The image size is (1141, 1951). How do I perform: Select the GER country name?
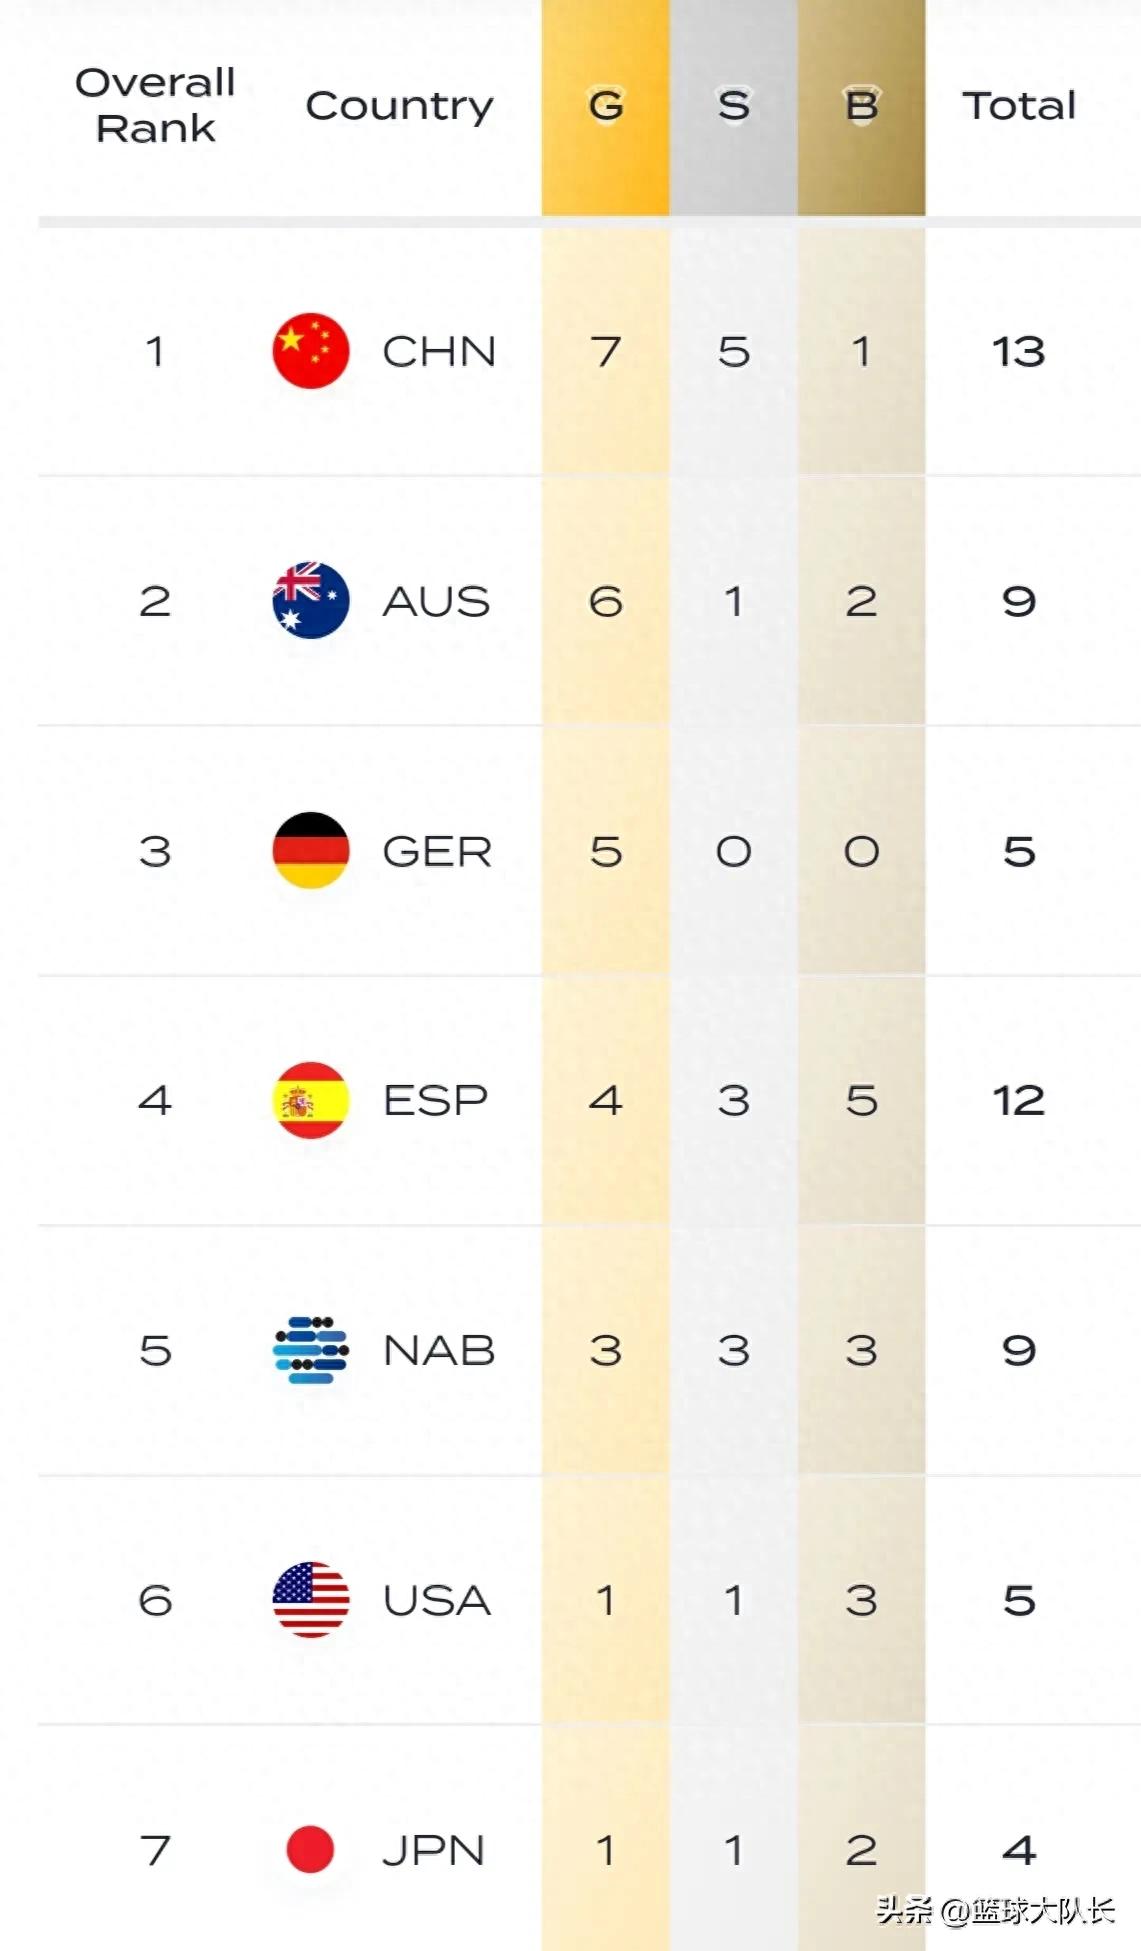point(438,852)
